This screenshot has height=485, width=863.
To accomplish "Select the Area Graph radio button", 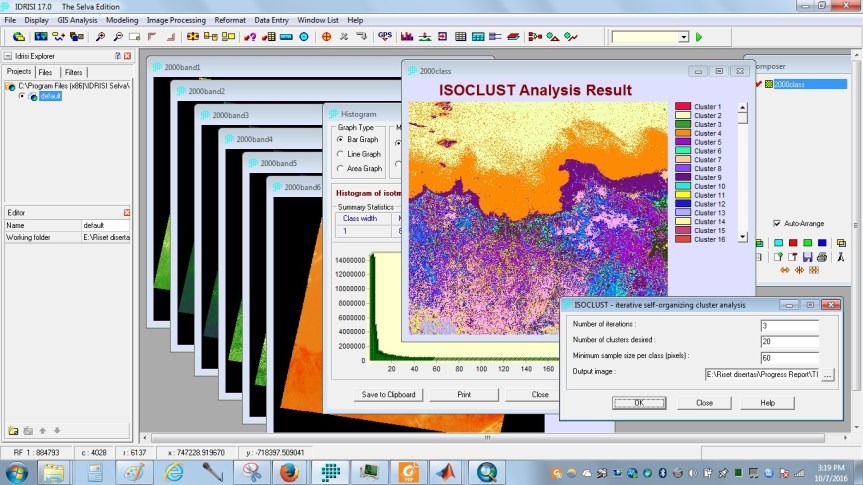I will pos(340,168).
